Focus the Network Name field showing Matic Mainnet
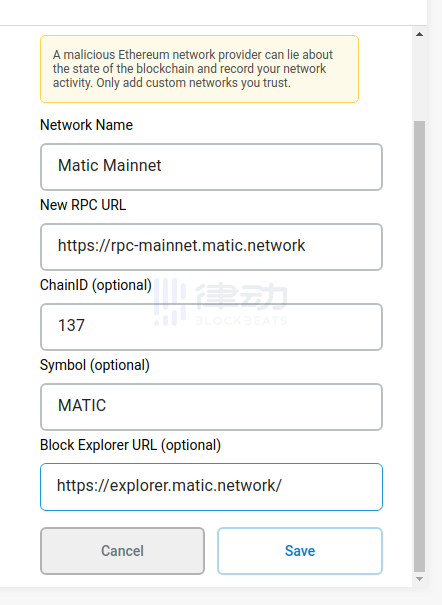 (x=211, y=167)
